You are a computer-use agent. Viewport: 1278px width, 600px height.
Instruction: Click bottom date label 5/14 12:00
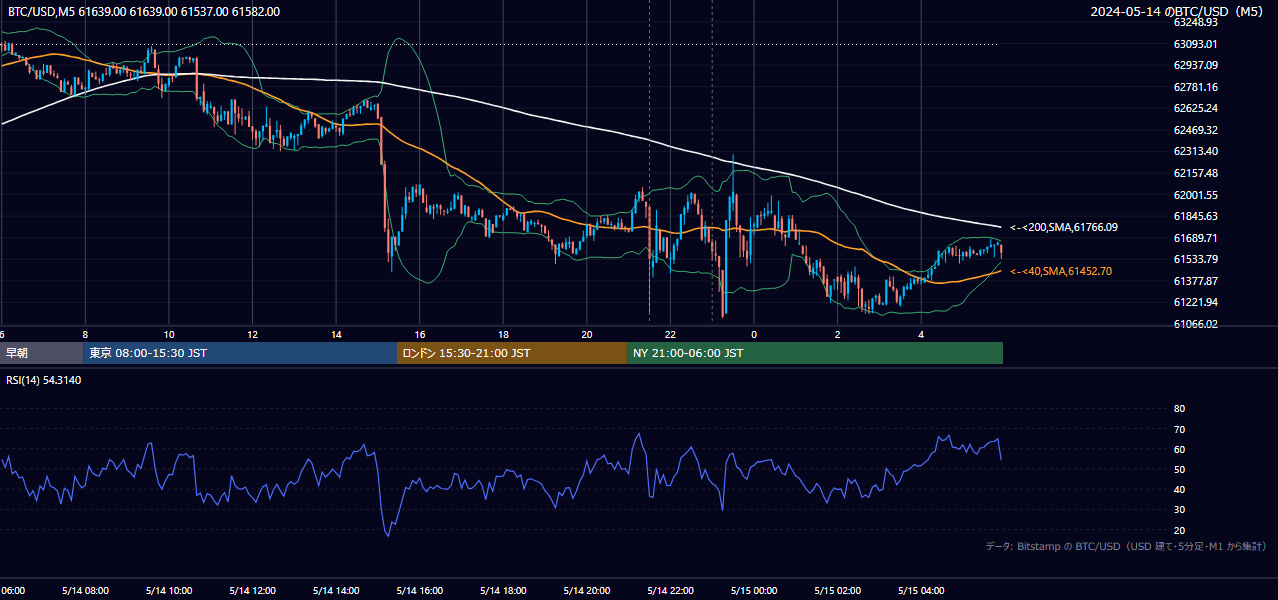coord(252,591)
